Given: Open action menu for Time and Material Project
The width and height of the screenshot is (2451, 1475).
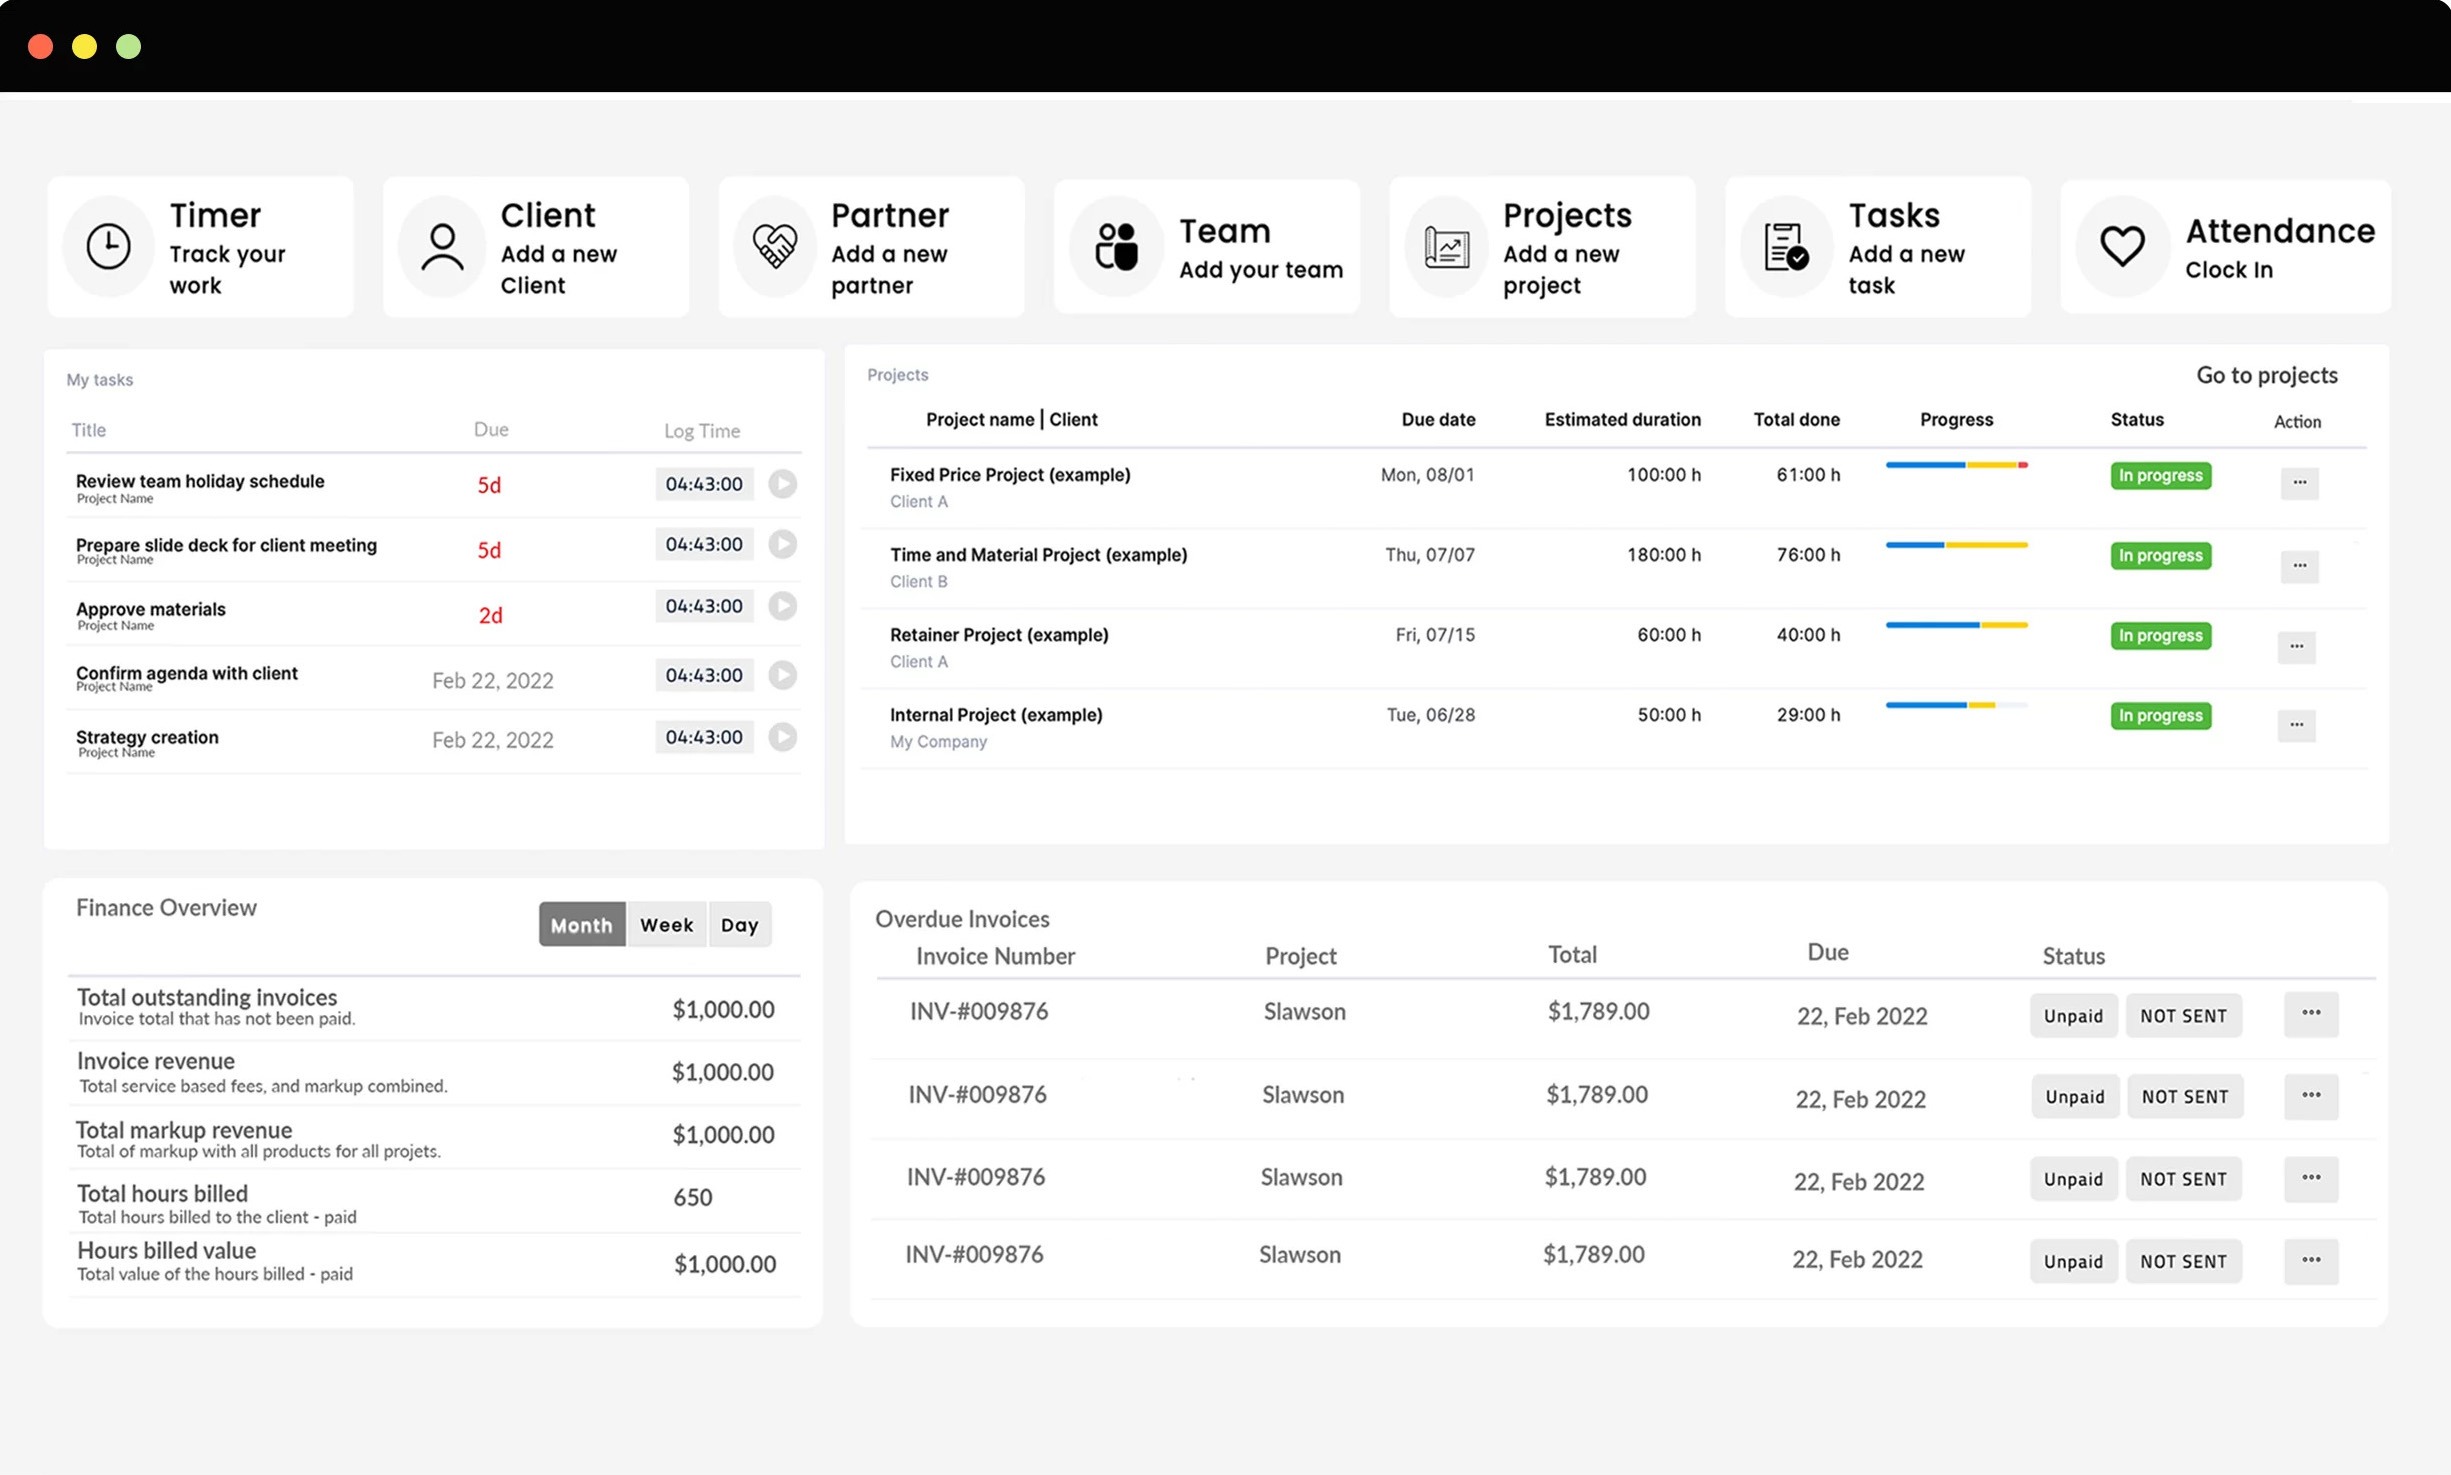Looking at the screenshot, I should [x=2299, y=566].
